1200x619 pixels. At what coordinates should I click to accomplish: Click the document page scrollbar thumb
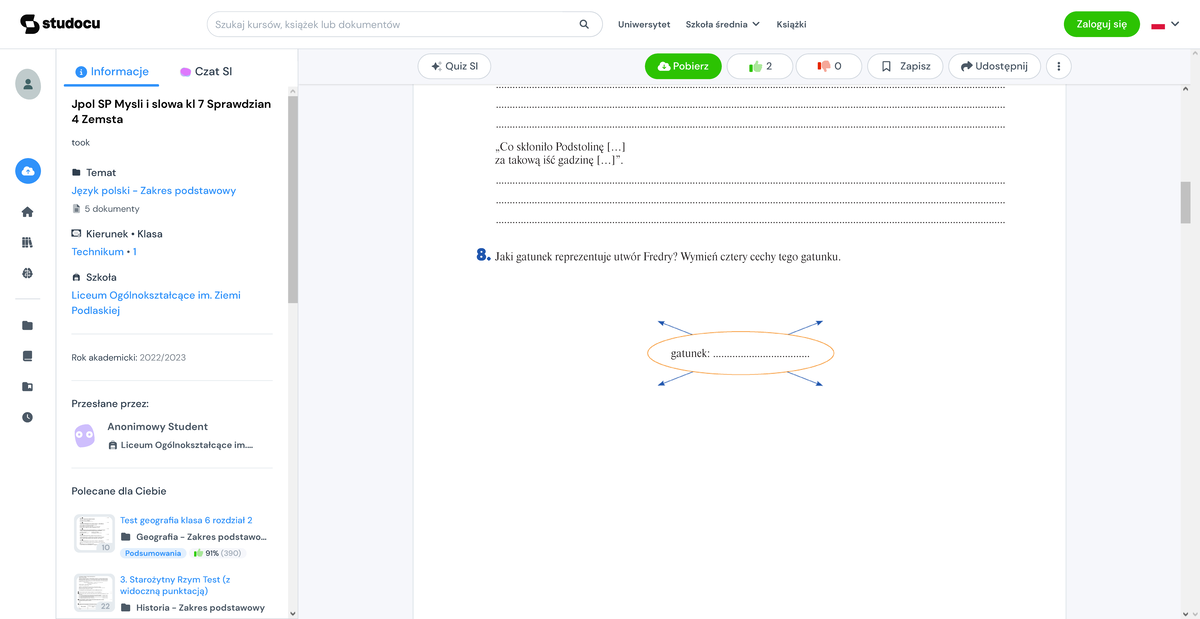pyautogui.click(x=1186, y=202)
